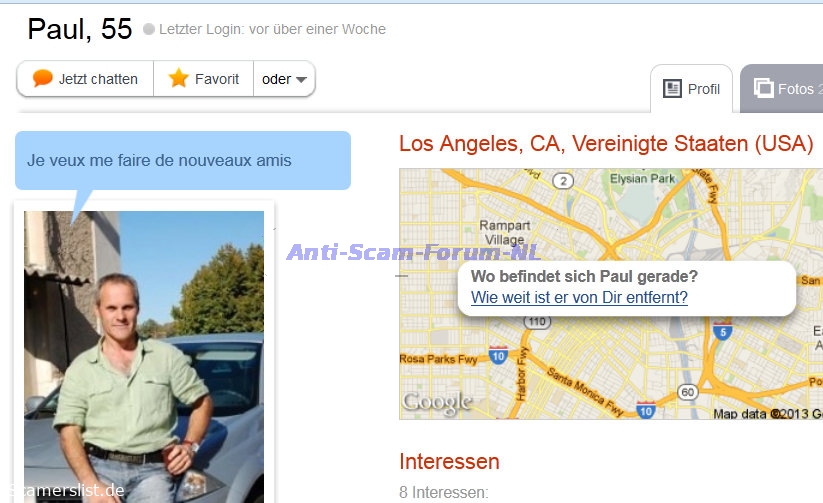Open the Profil tab page icon
823x503 pixels.
point(672,89)
